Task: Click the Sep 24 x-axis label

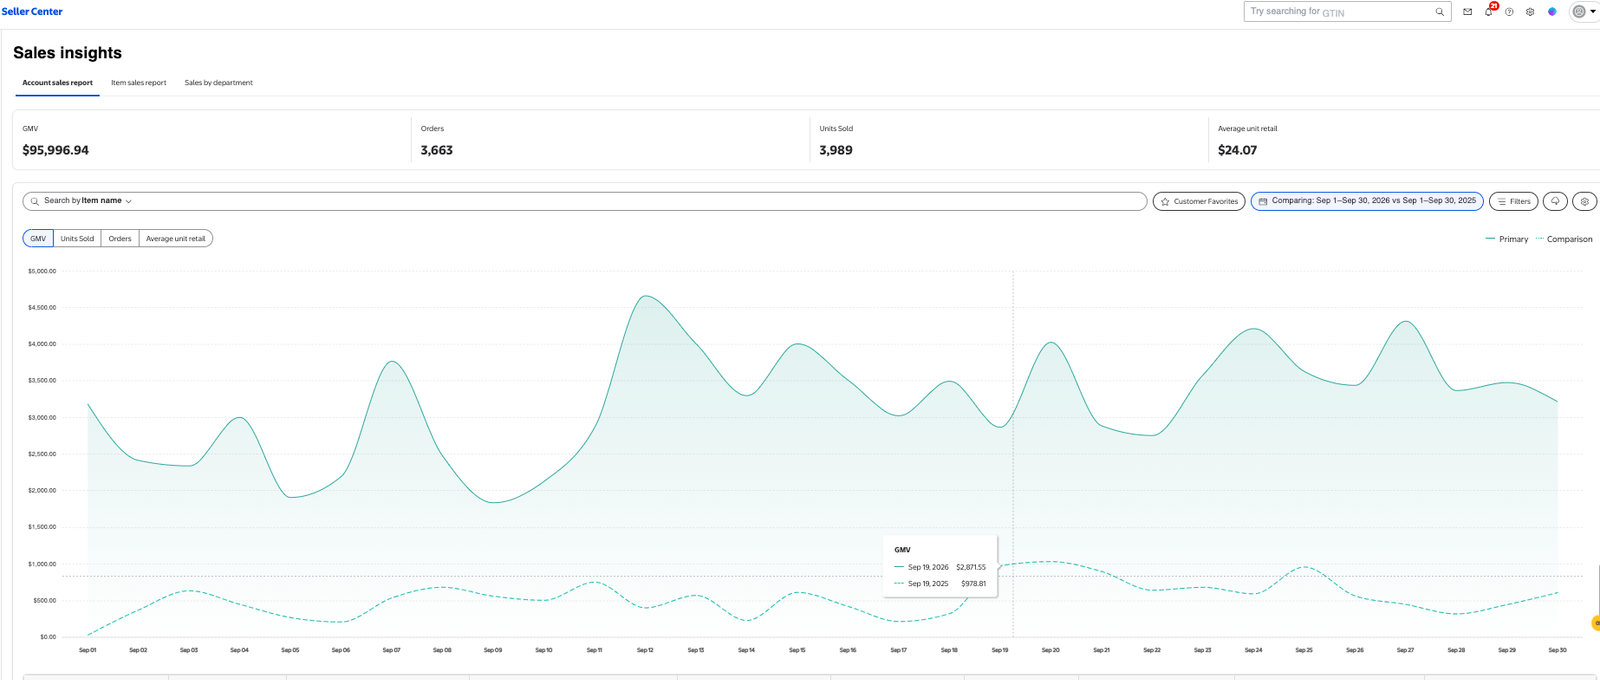Action: tap(1253, 650)
